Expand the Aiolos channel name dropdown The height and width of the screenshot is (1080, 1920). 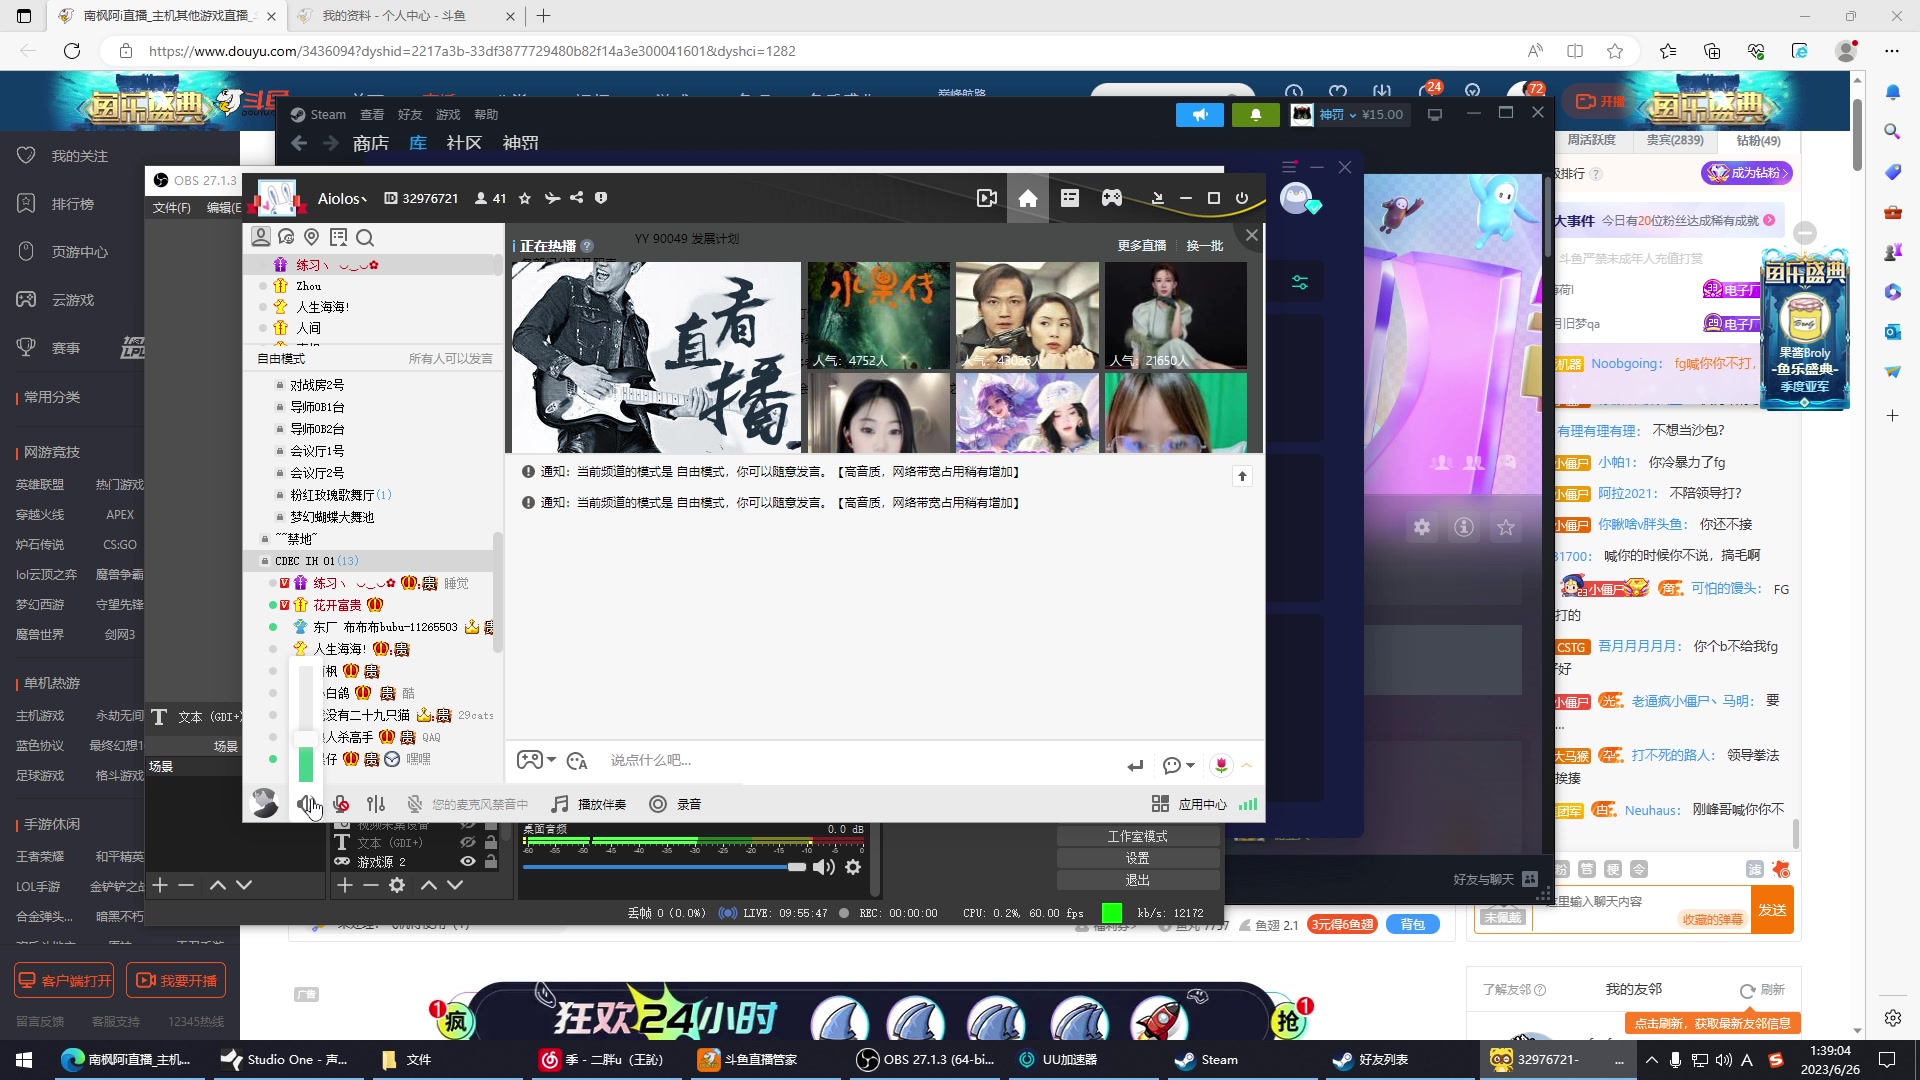coord(343,199)
